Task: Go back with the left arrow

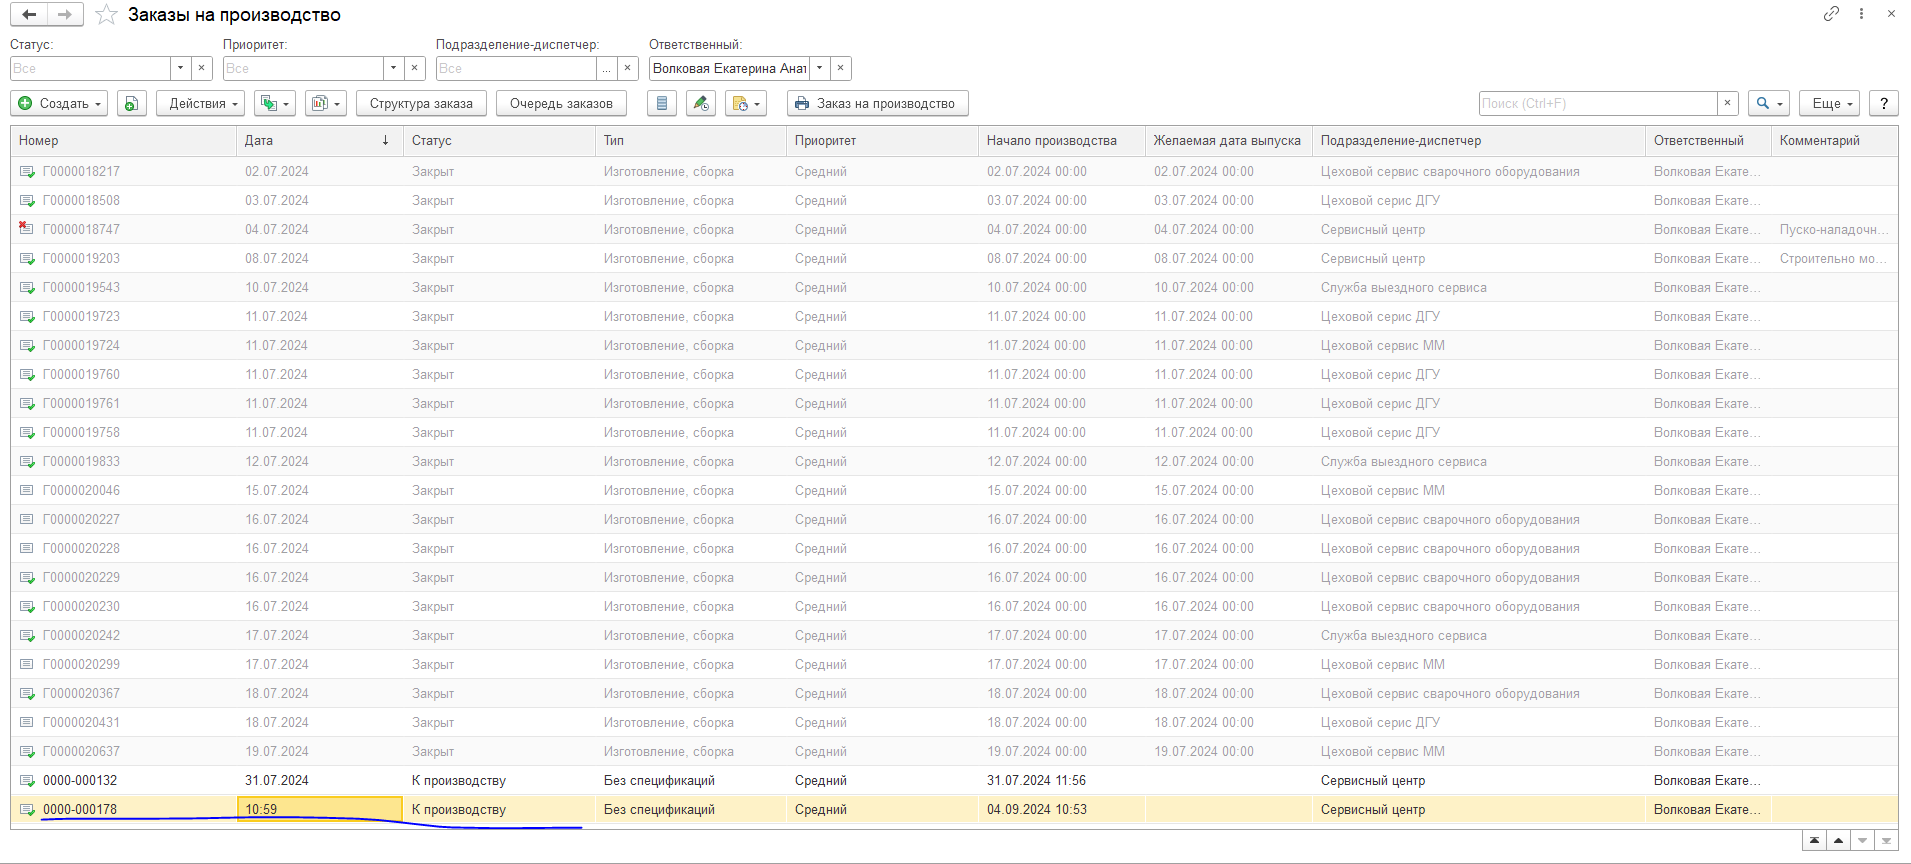Action: tap(29, 14)
